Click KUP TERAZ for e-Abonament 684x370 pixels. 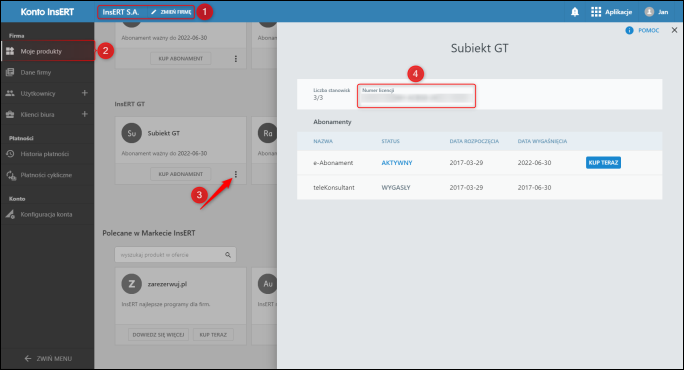pos(603,162)
